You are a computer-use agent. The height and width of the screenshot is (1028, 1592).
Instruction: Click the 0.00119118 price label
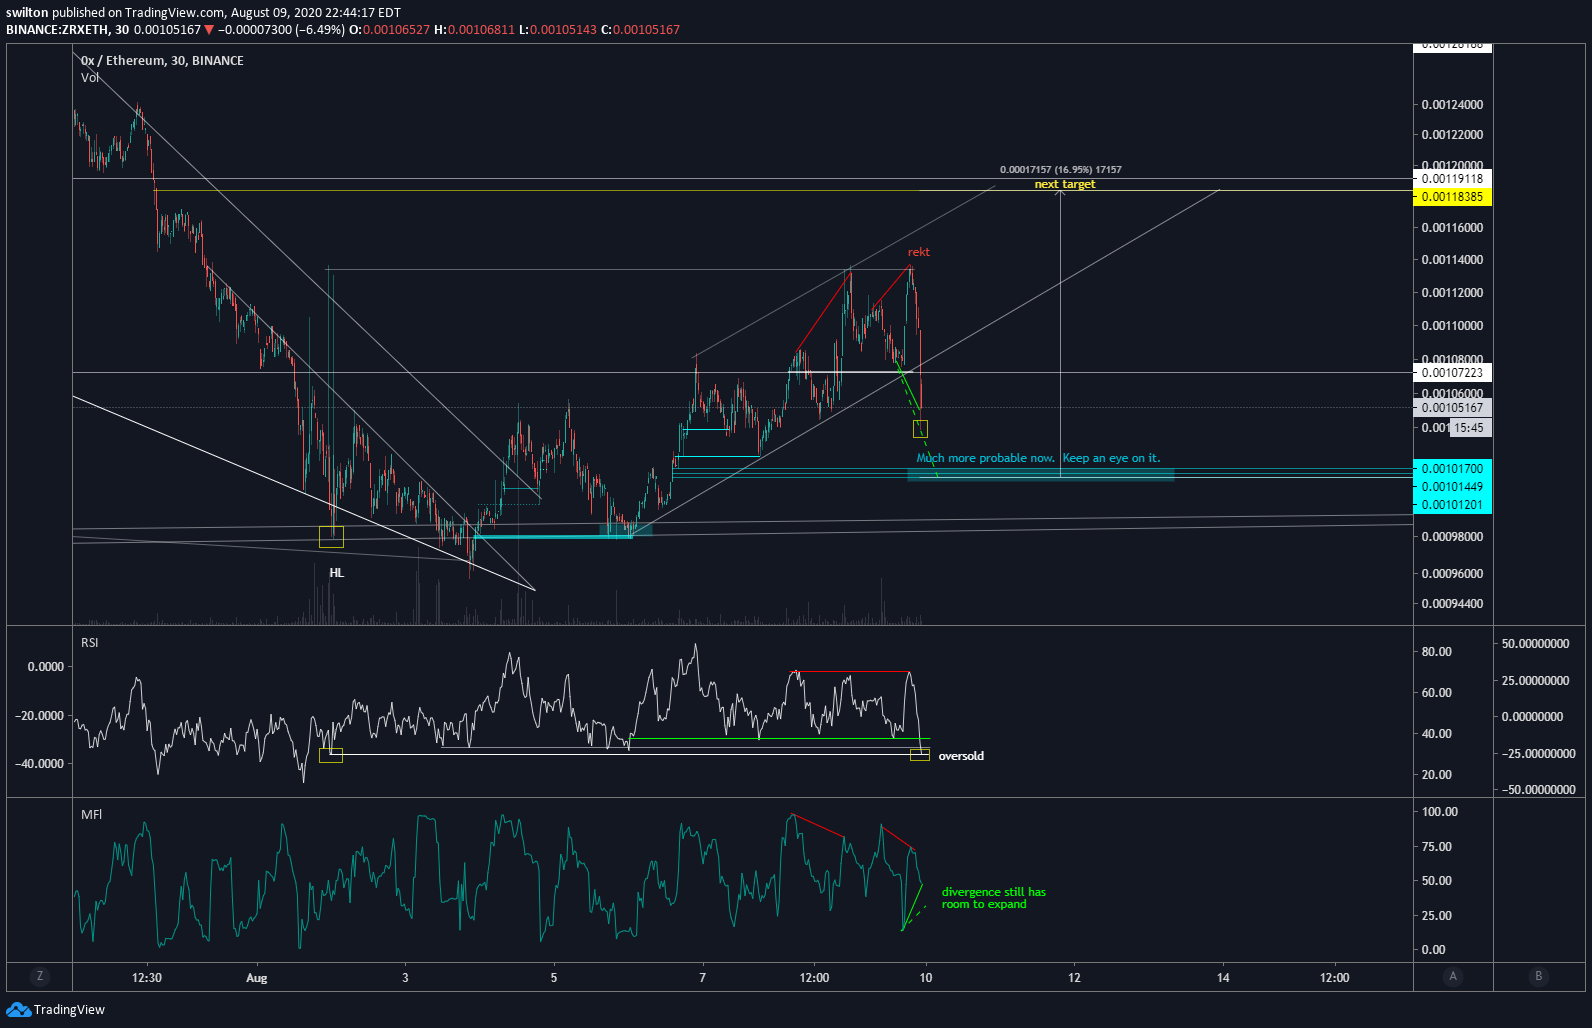click(x=1452, y=179)
